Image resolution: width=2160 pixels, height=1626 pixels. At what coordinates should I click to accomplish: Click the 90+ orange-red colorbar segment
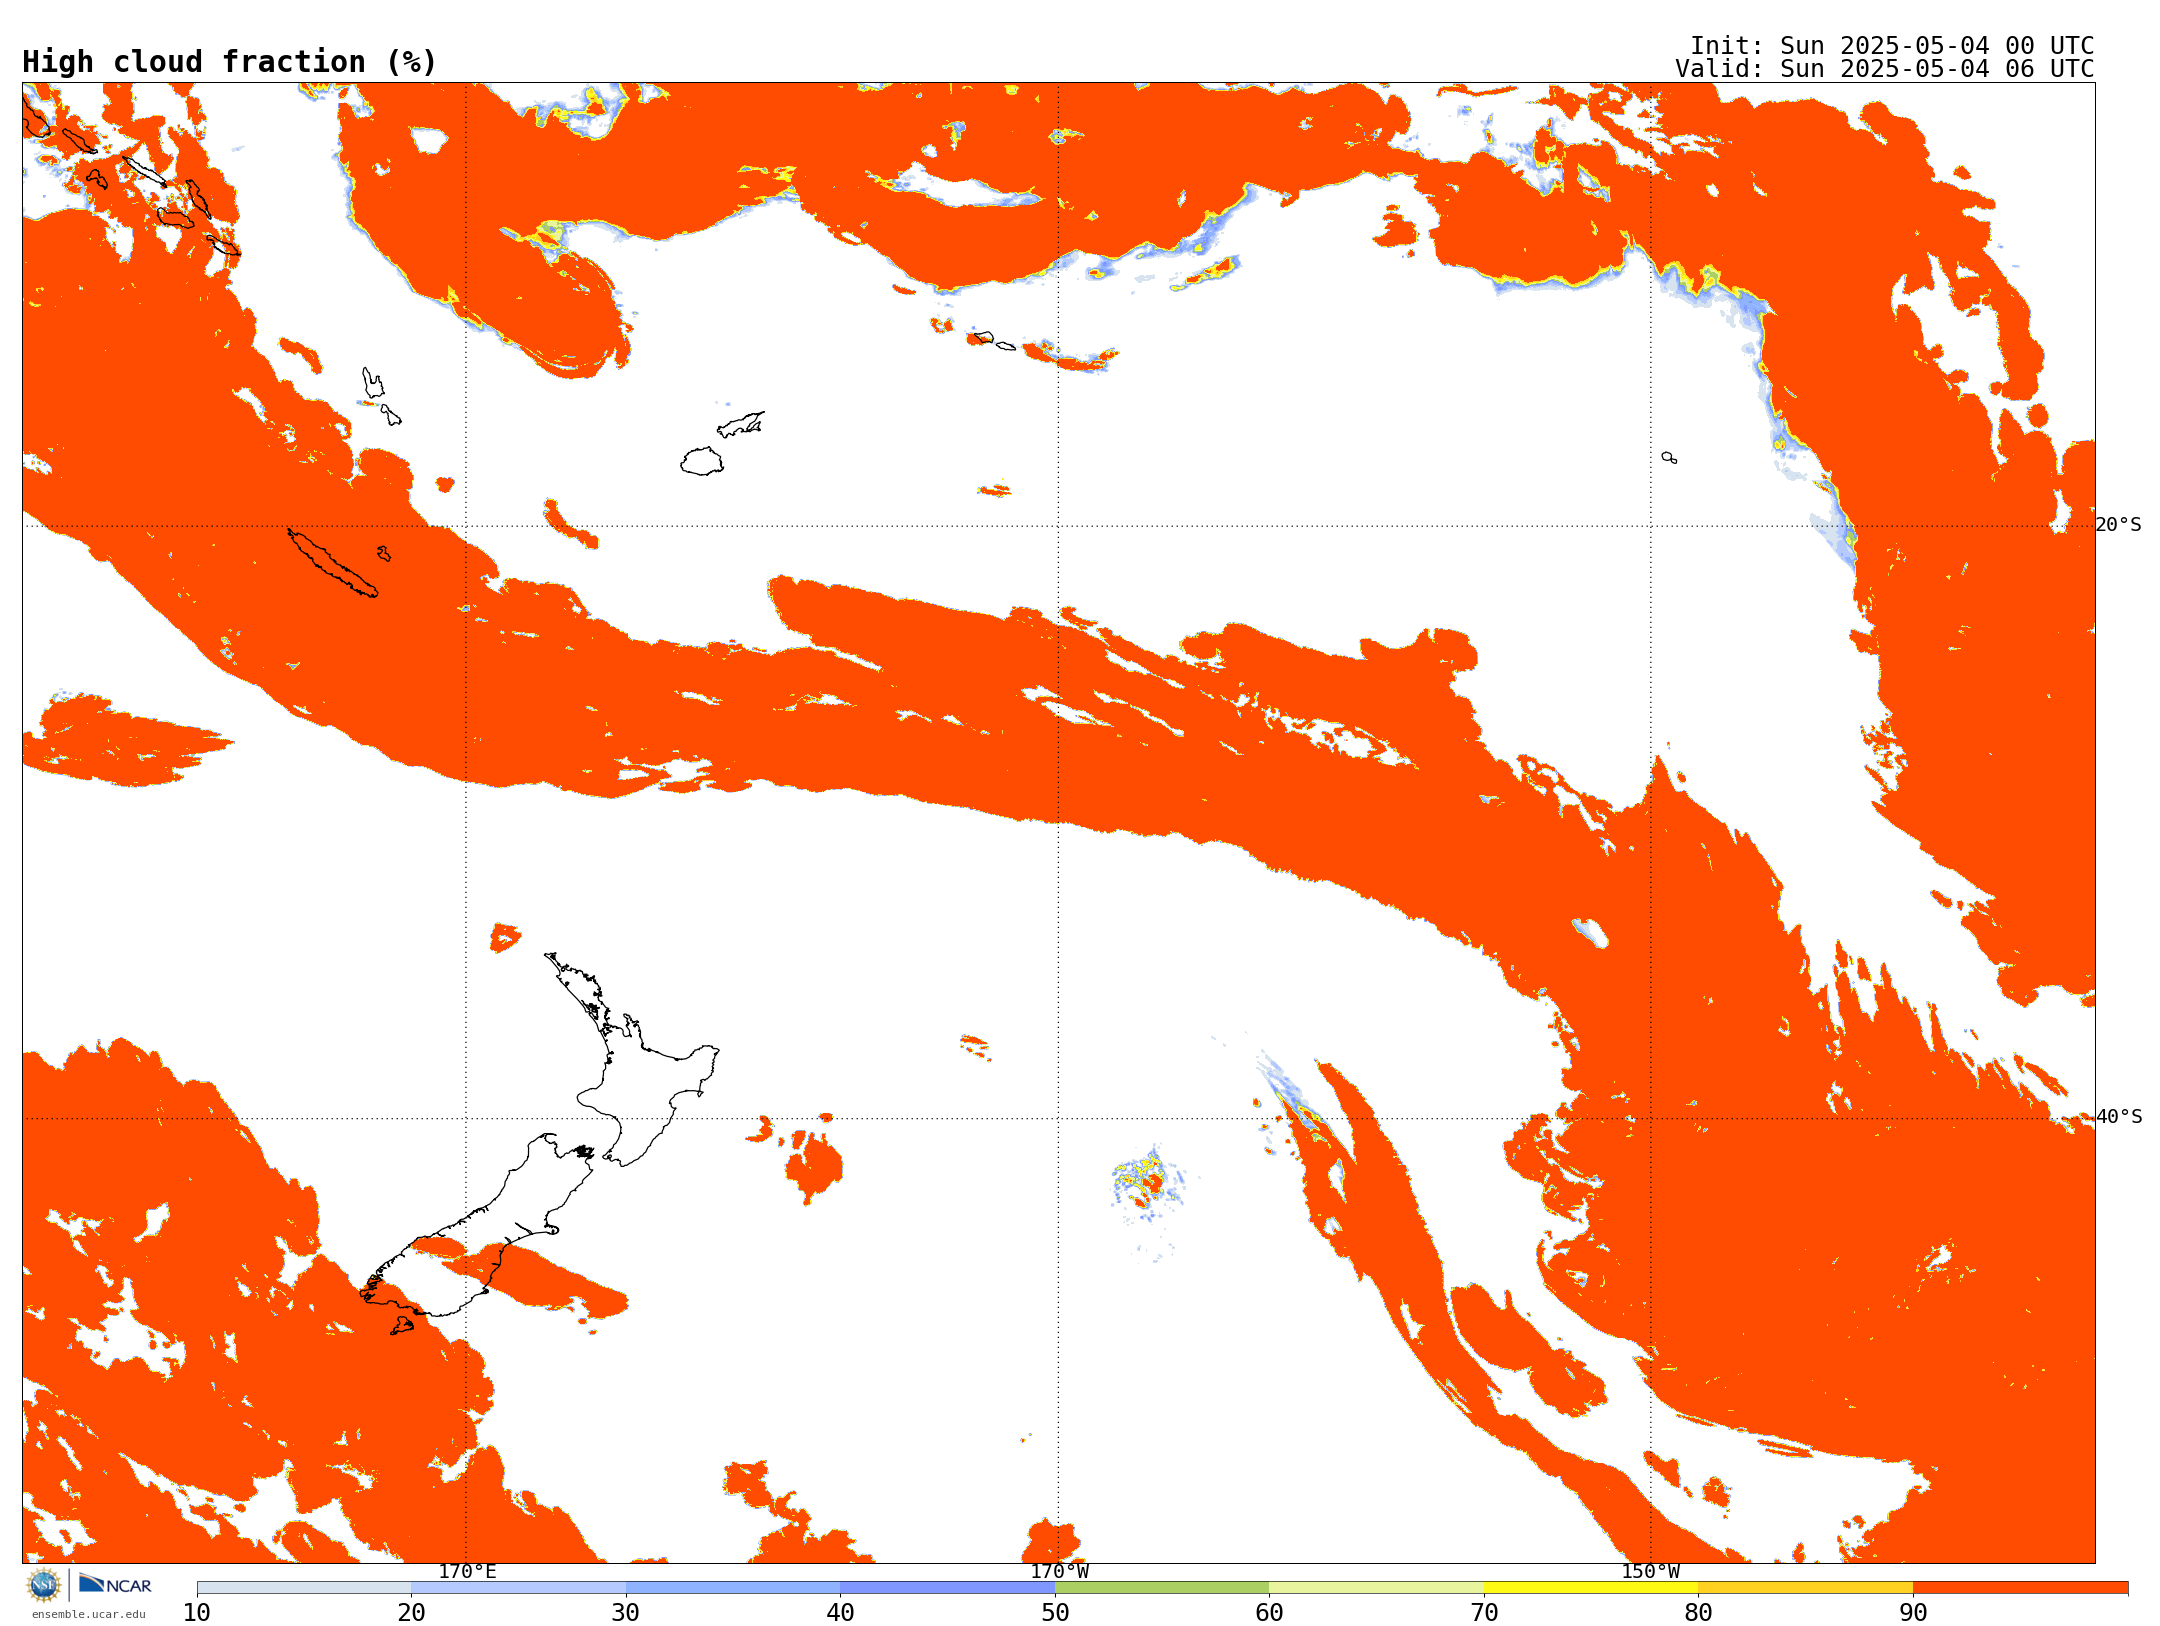pyautogui.click(x=2020, y=1588)
